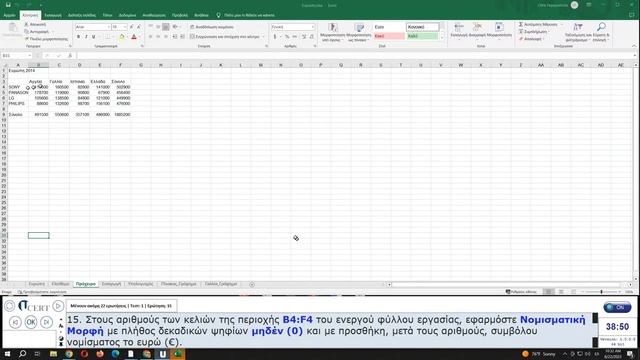Select the Κανονικό cell style
Screen dimensions: 640x360
[x=422, y=27]
